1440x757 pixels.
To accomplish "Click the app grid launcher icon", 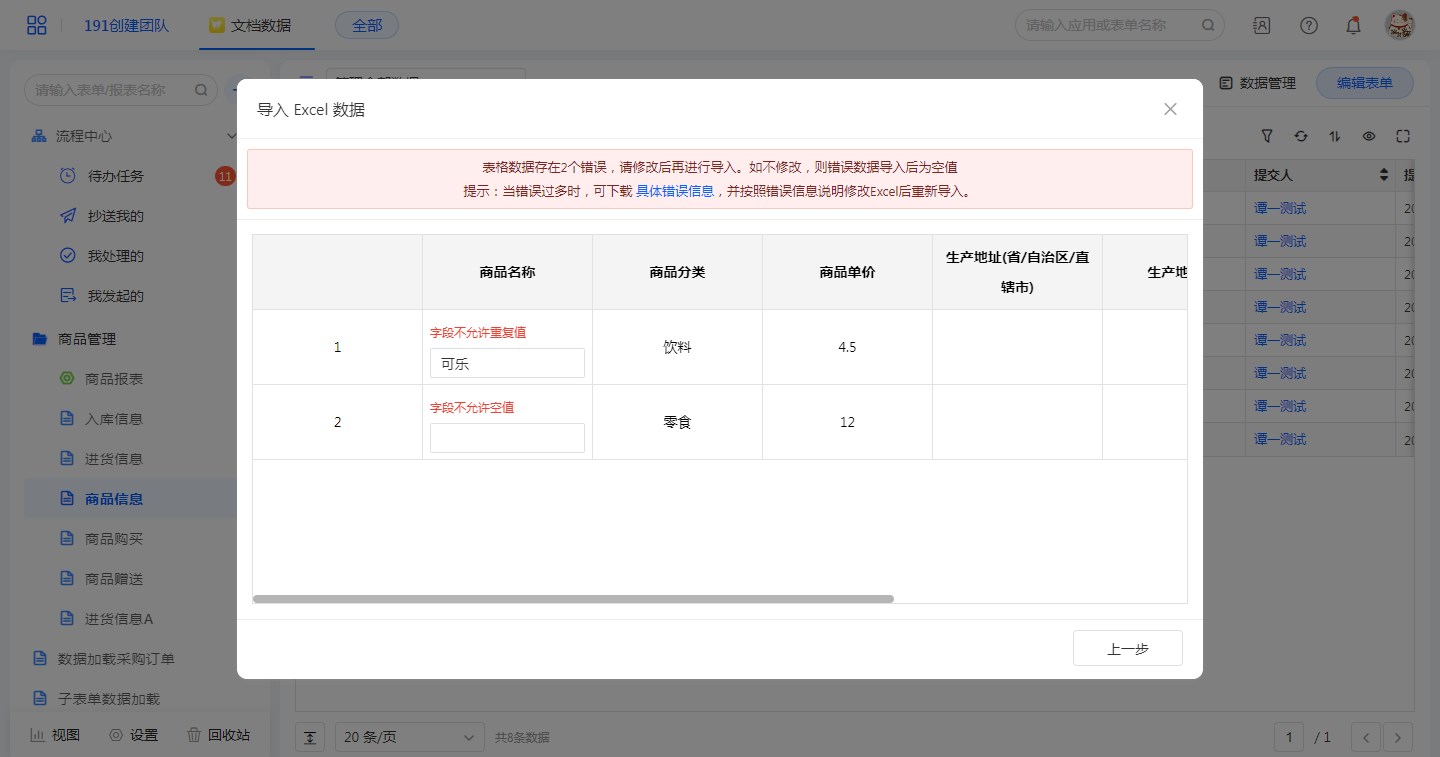I will (x=37, y=25).
